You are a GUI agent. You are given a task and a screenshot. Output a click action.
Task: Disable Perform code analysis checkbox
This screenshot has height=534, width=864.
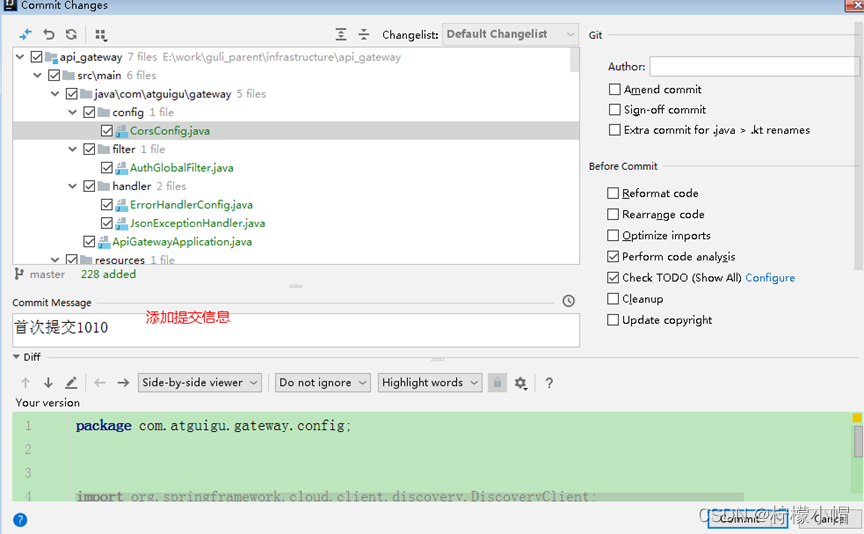point(613,256)
